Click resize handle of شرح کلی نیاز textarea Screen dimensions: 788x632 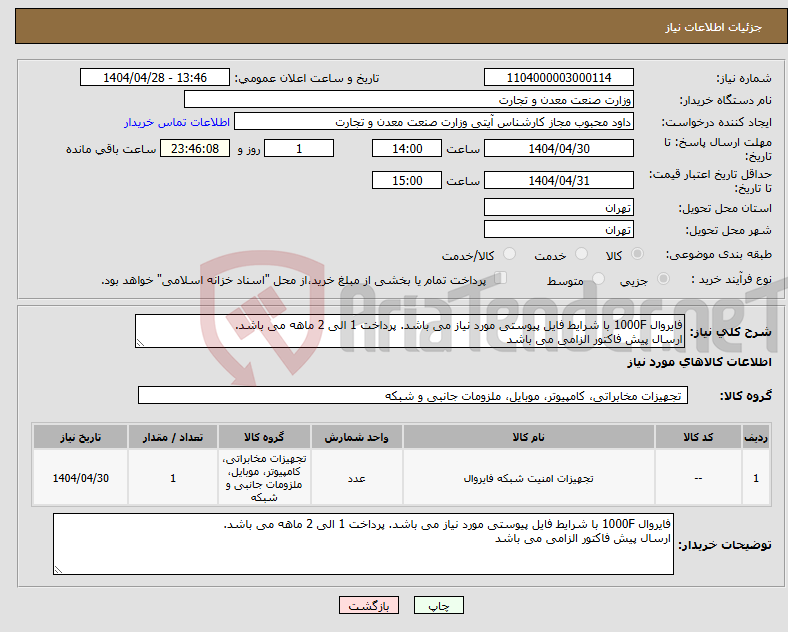pyautogui.click(x=140, y=343)
